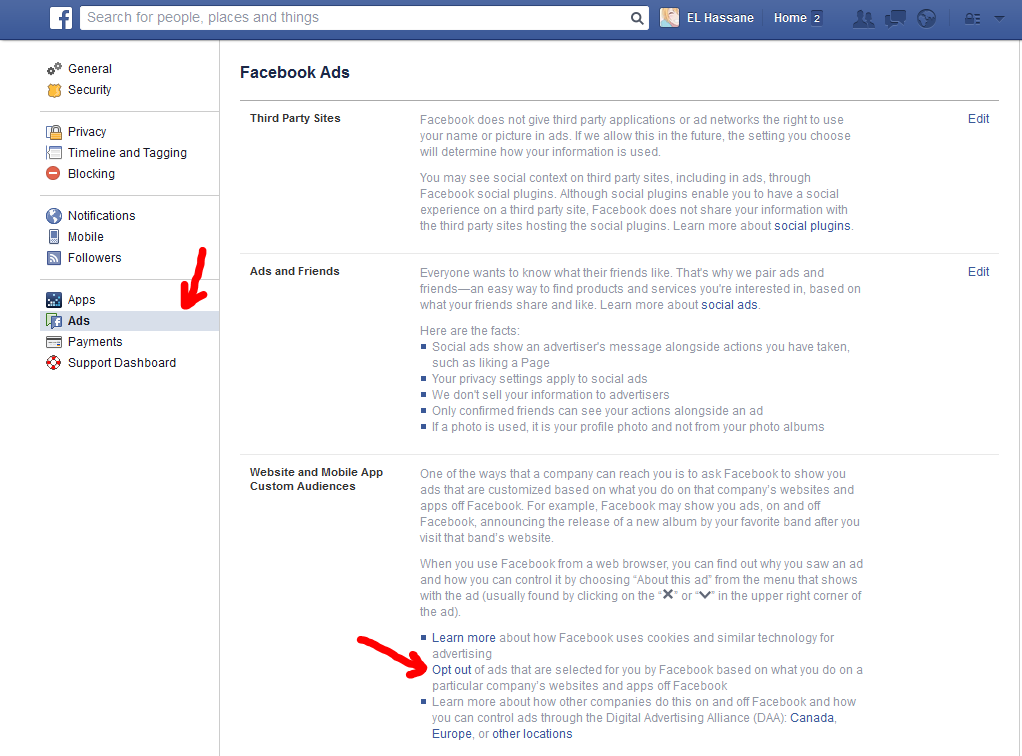Open Notifications settings in sidebar
This screenshot has width=1022, height=756.
tap(102, 216)
